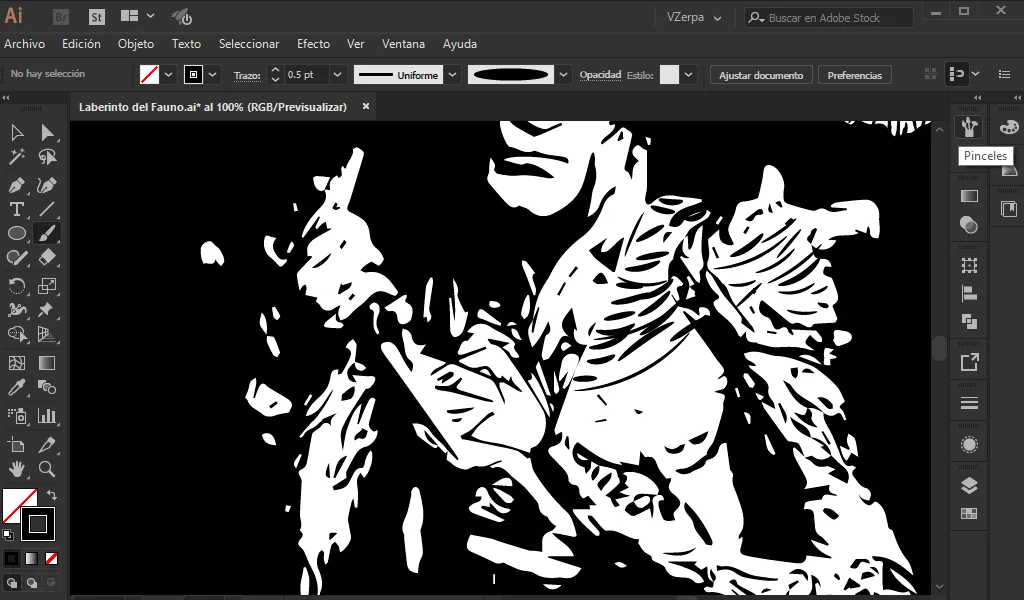
Task: Open the Appearance panel icon
Action: (969, 445)
